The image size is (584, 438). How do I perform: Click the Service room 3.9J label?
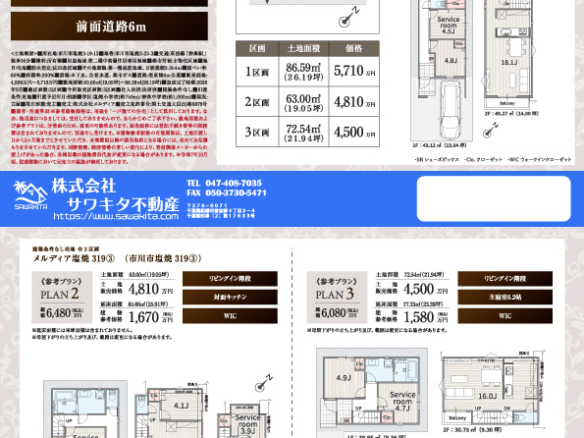(x=247, y=424)
